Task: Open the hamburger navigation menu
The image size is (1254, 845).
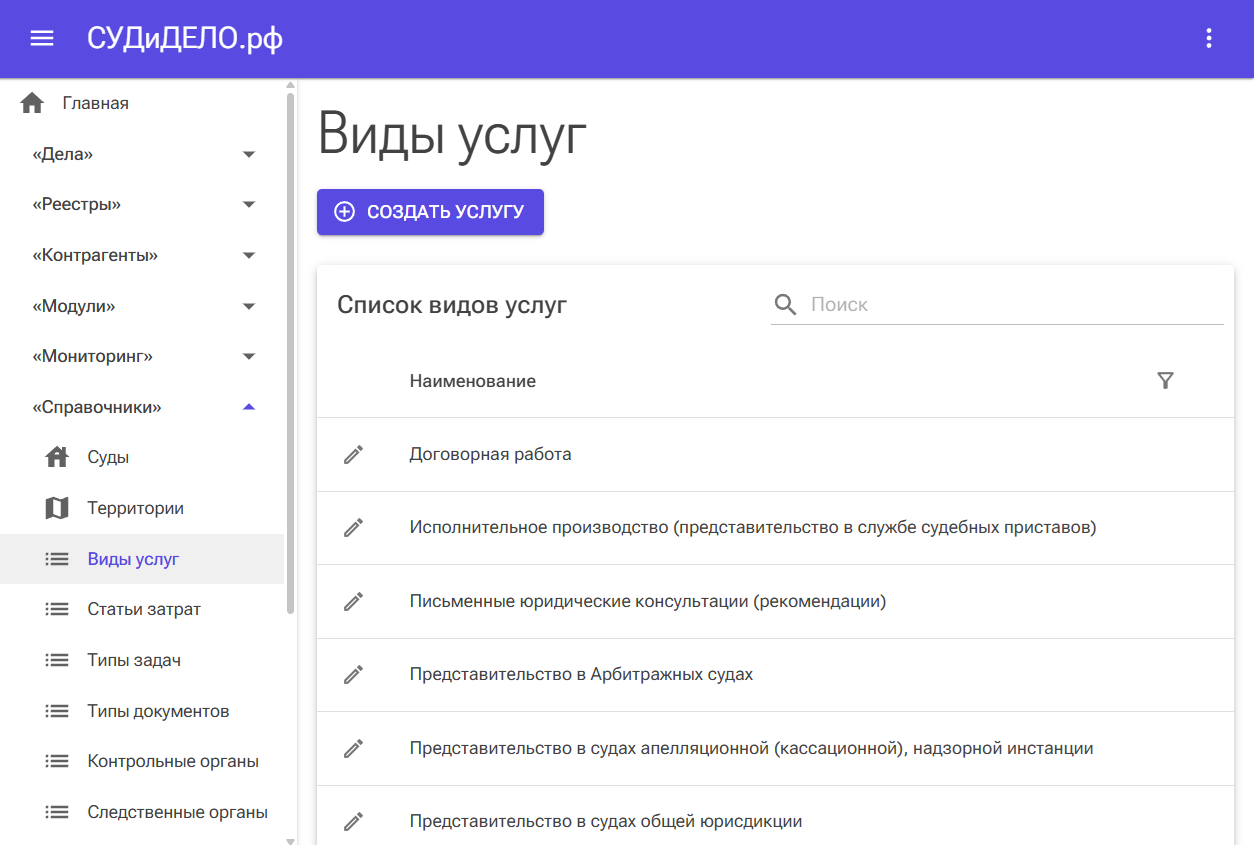Action: (x=41, y=39)
